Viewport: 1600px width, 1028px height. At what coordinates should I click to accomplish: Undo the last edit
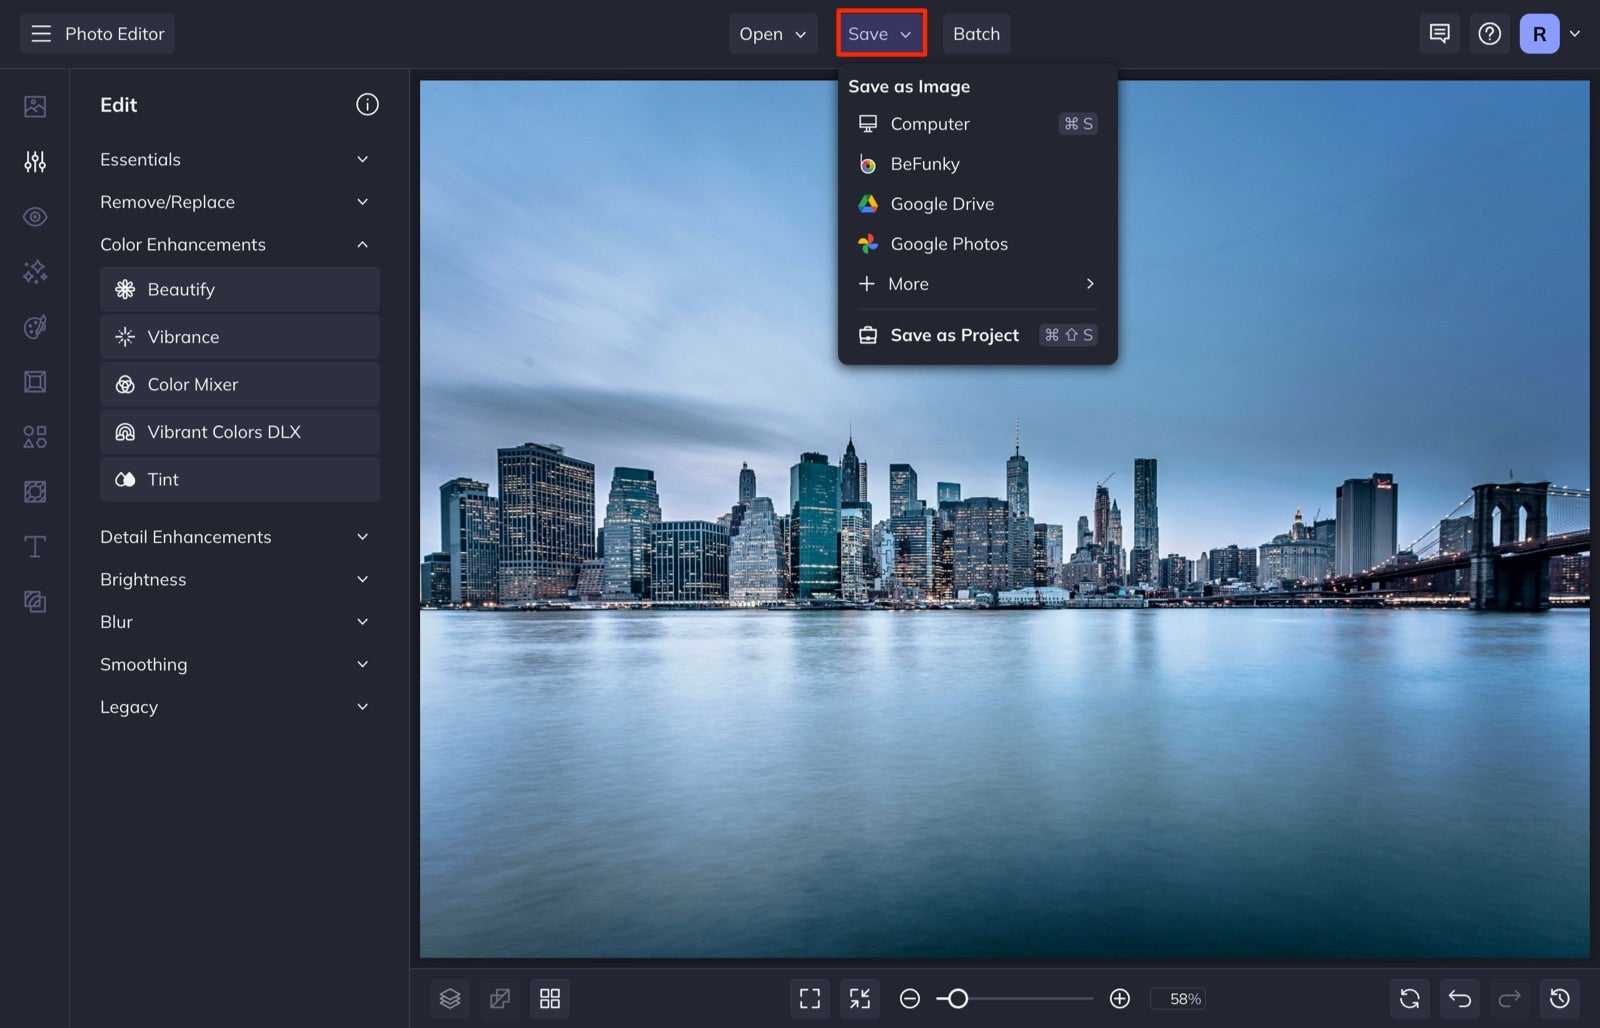pyautogui.click(x=1459, y=998)
